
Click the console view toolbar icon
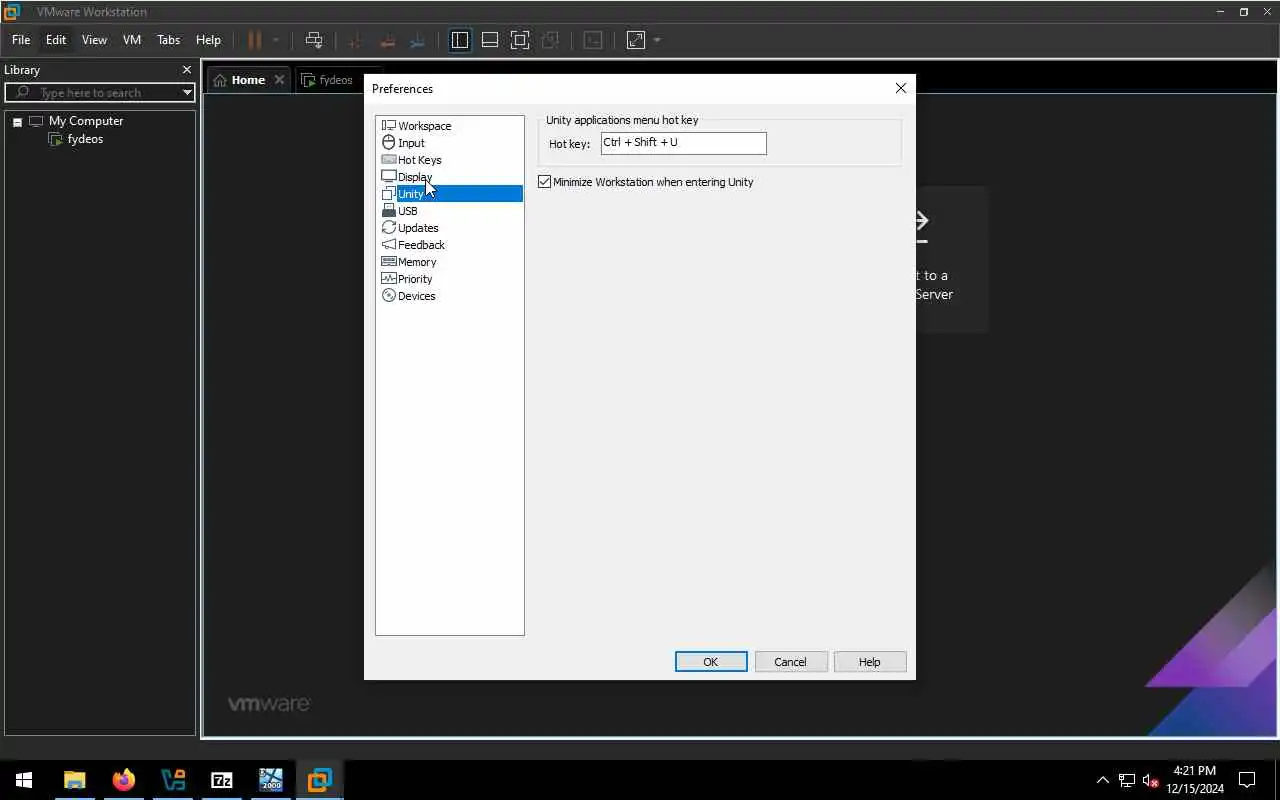(593, 40)
